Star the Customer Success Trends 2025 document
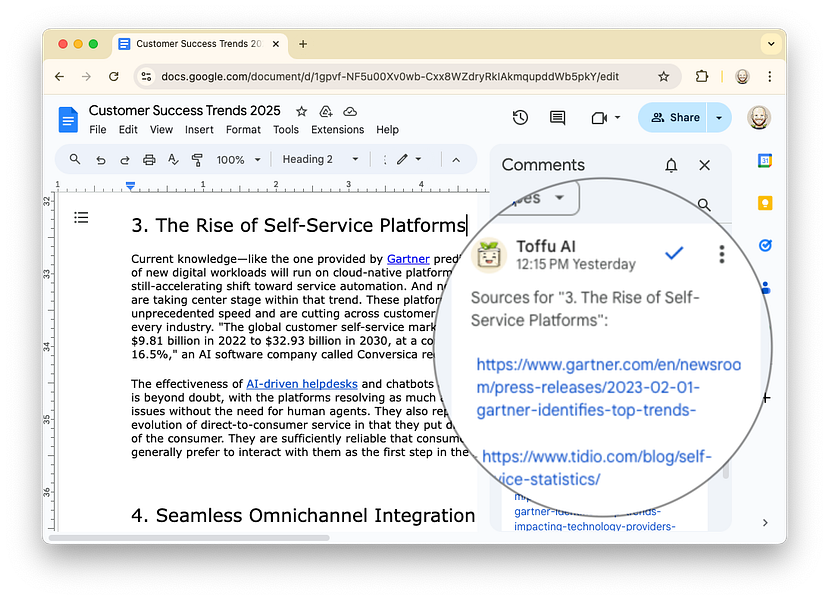 coord(301,111)
